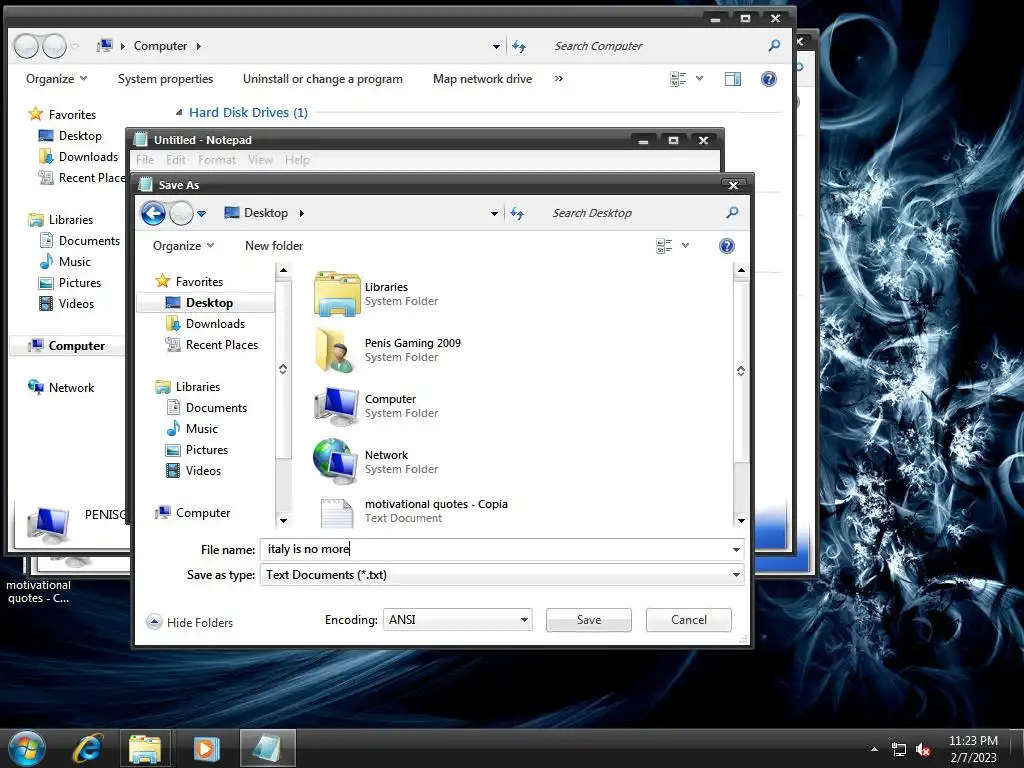Image resolution: width=1024 pixels, height=768 pixels.
Task: Click the Save button
Action: tap(588, 620)
